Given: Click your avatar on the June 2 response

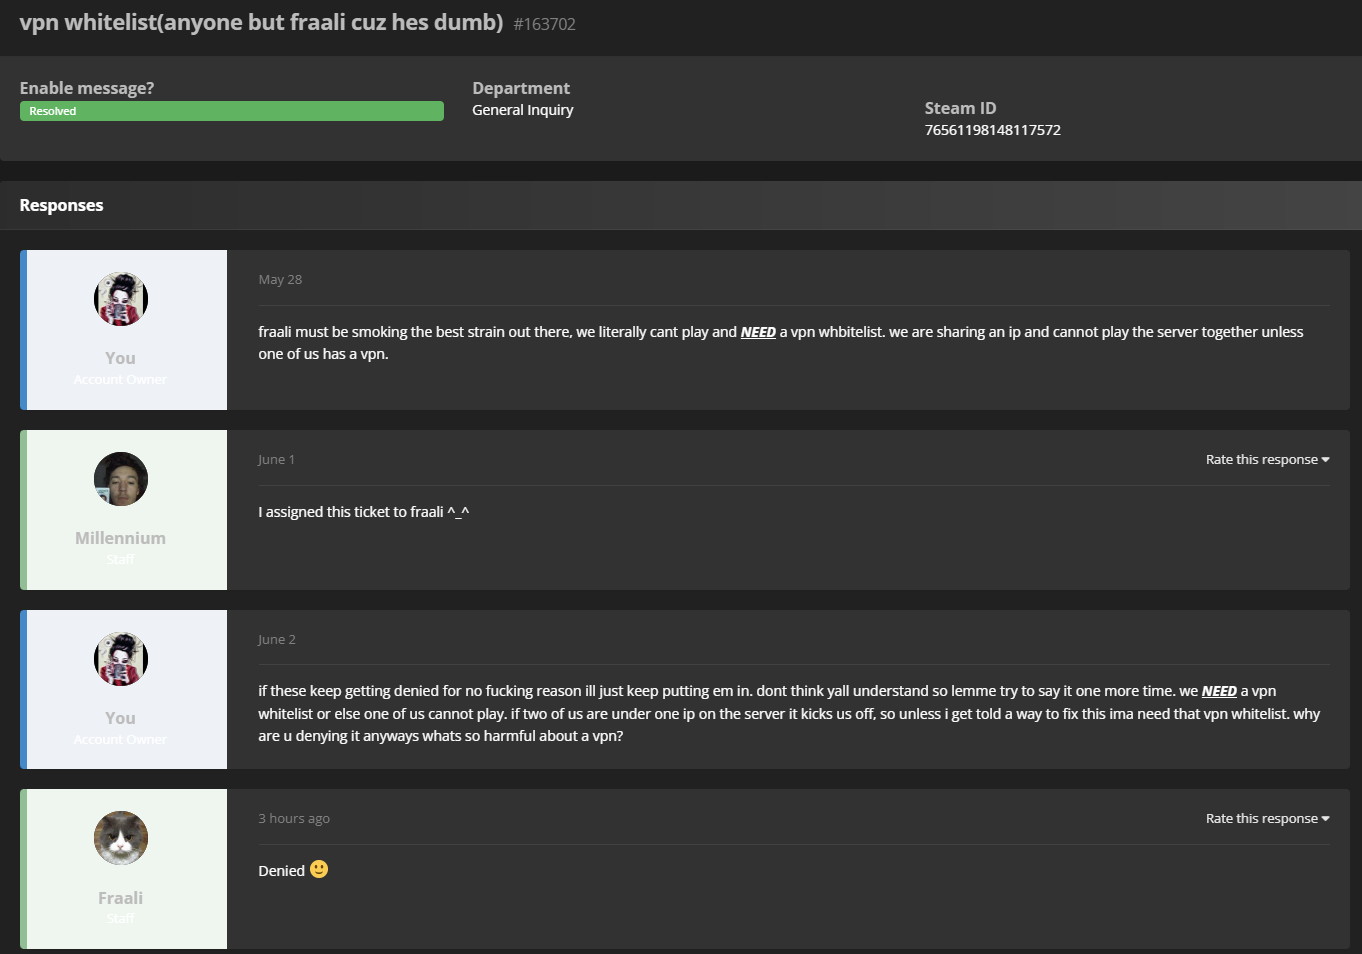Looking at the screenshot, I should click(121, 659).
